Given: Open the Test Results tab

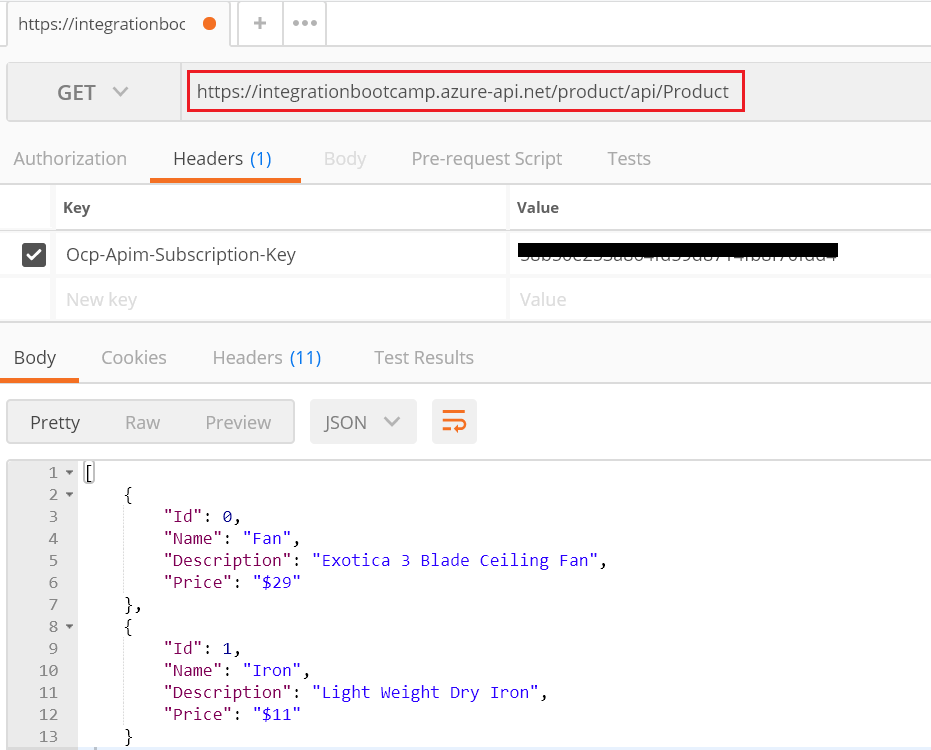Looking at the screenshot, I should click(424, 357).
